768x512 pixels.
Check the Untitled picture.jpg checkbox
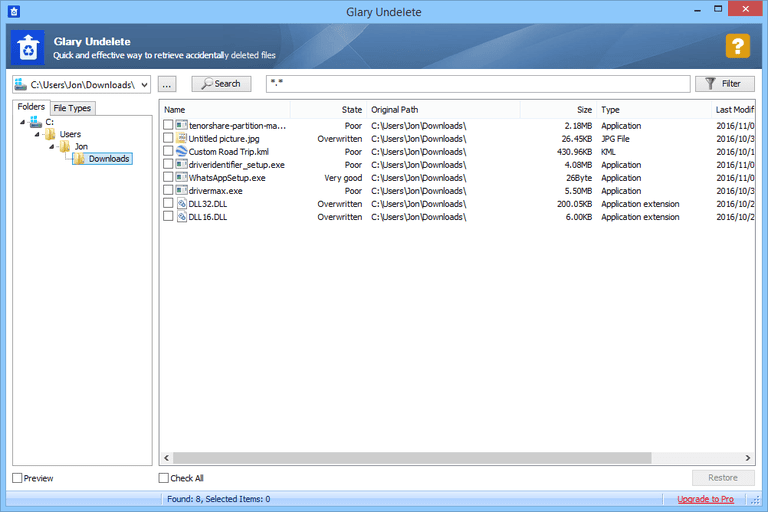pos(168,138)
